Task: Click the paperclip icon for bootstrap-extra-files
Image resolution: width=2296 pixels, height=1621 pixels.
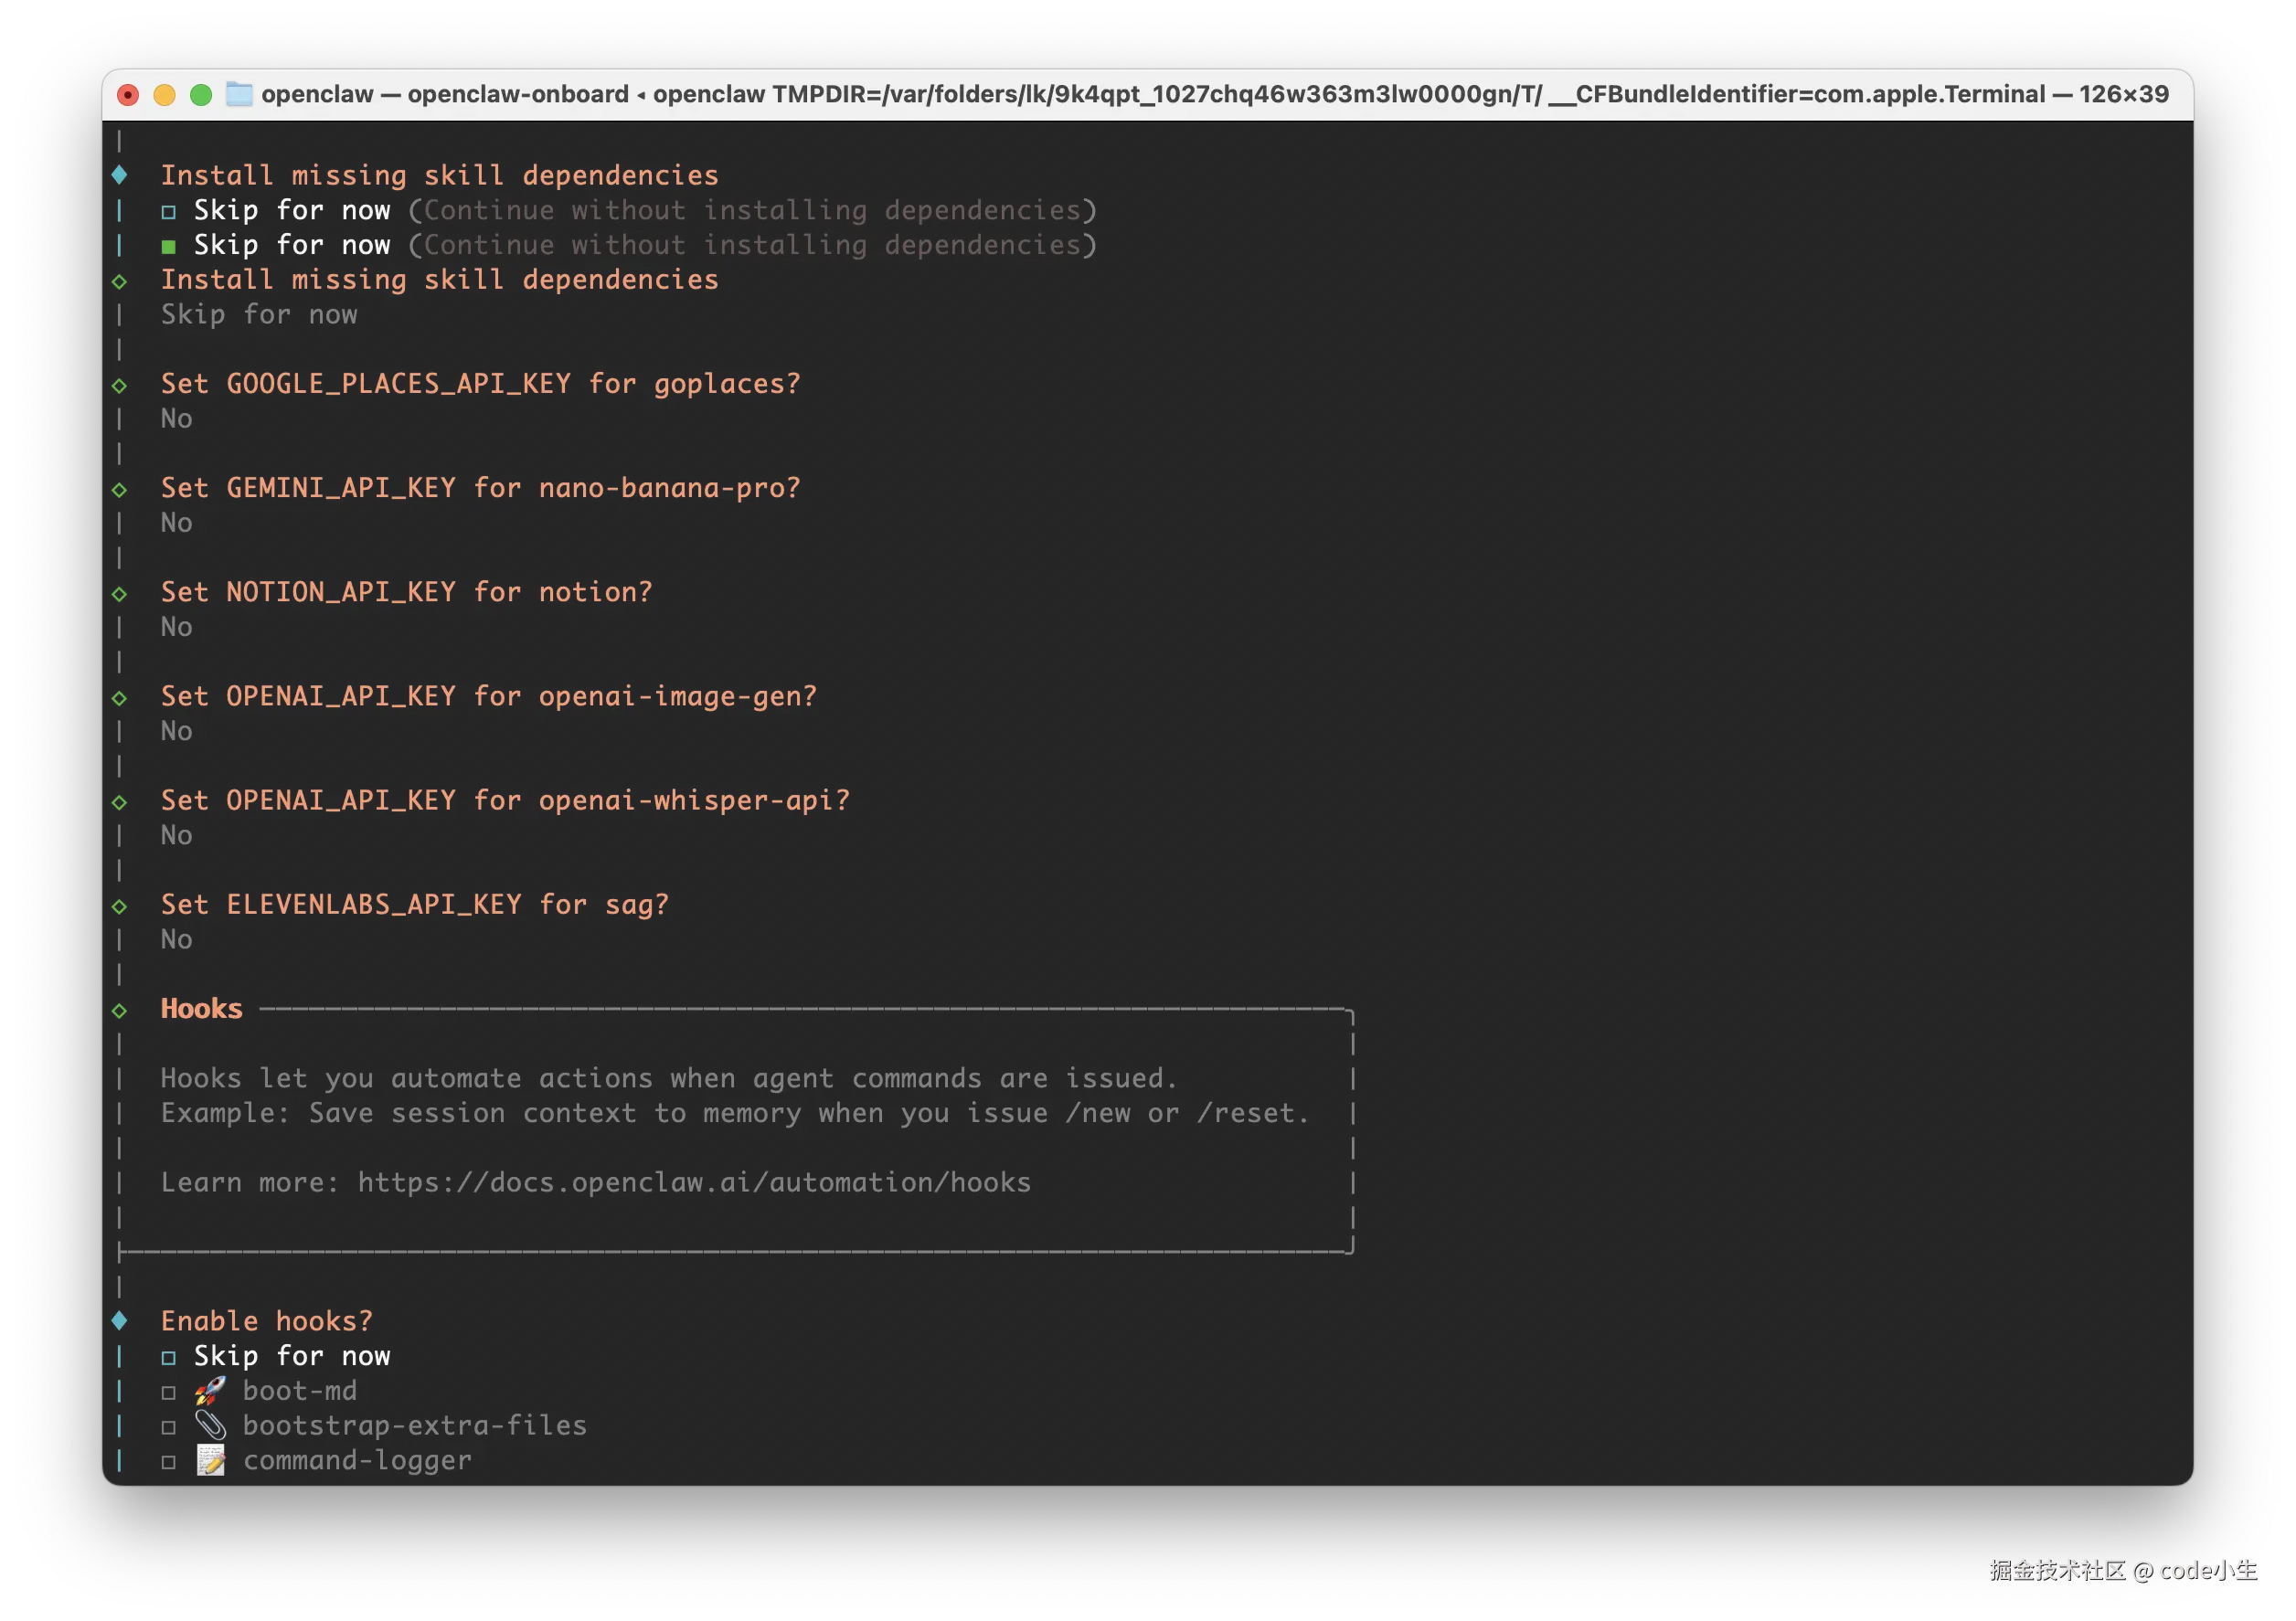Action: [210, 1425]
